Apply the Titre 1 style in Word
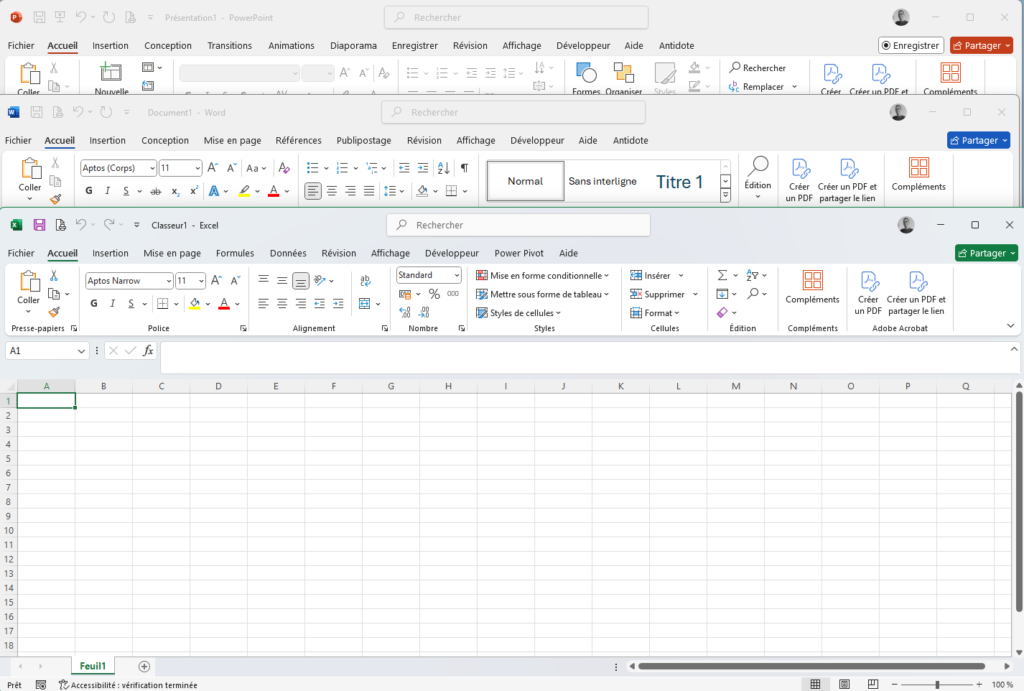1024x691 pixels. (x=679, y=182)
